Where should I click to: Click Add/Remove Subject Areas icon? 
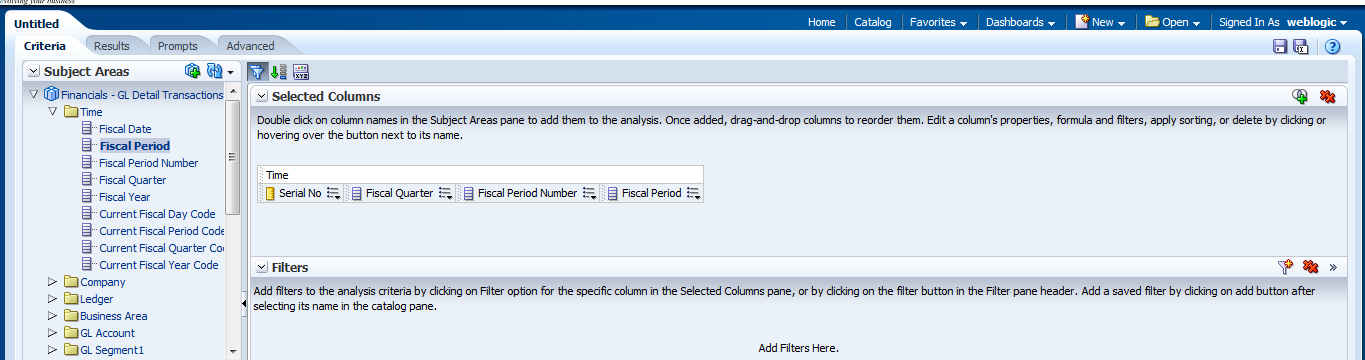[x=193, y=71]
